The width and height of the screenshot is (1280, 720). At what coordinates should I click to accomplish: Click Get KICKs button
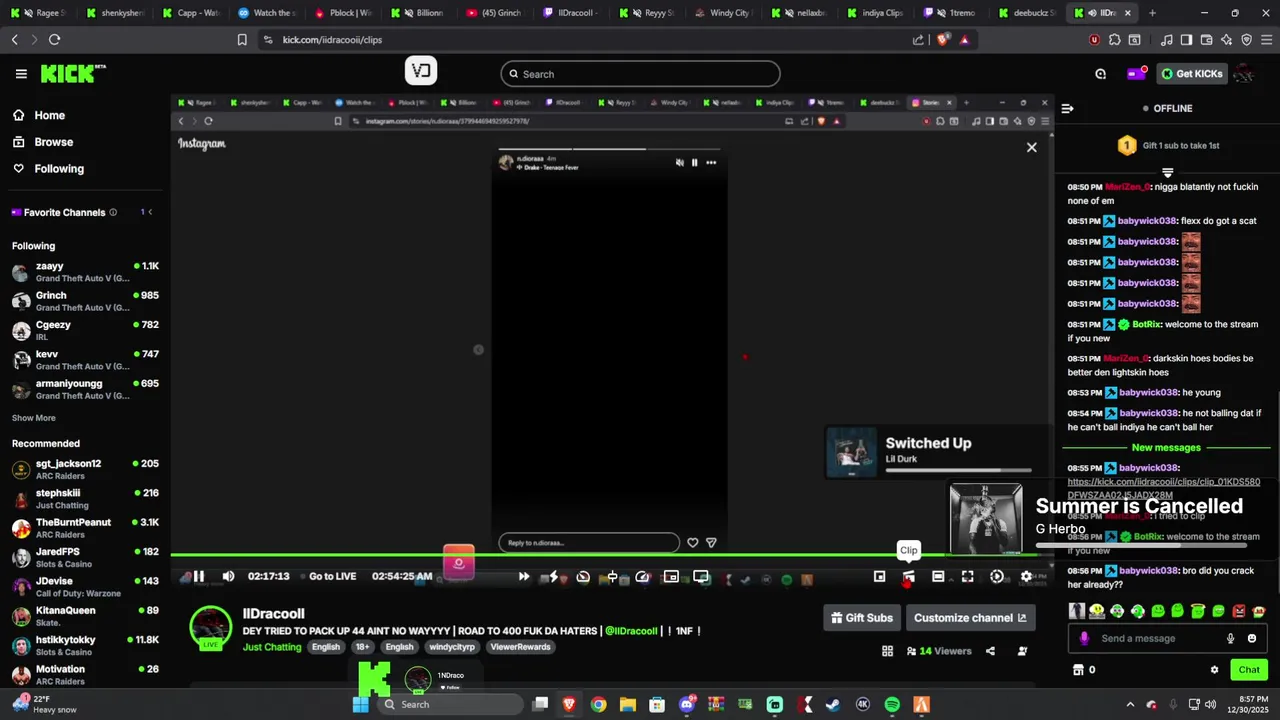tap(1190, 74)
